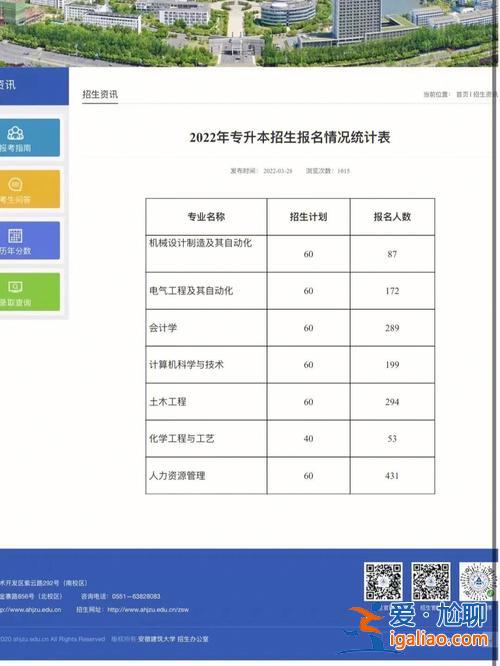This screenshot has width=500, height=666.
Task: Click the circular mini-program code in footer
Action: (x=478, y=581)
